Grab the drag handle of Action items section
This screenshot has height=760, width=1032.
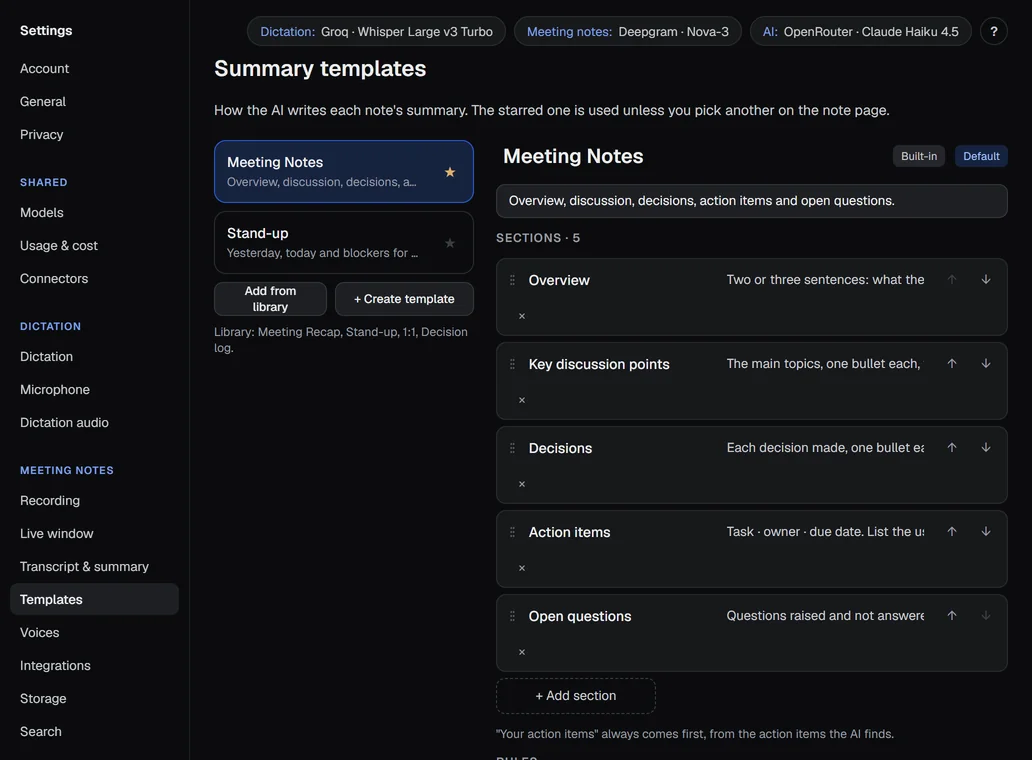click(x=512, y=532)
